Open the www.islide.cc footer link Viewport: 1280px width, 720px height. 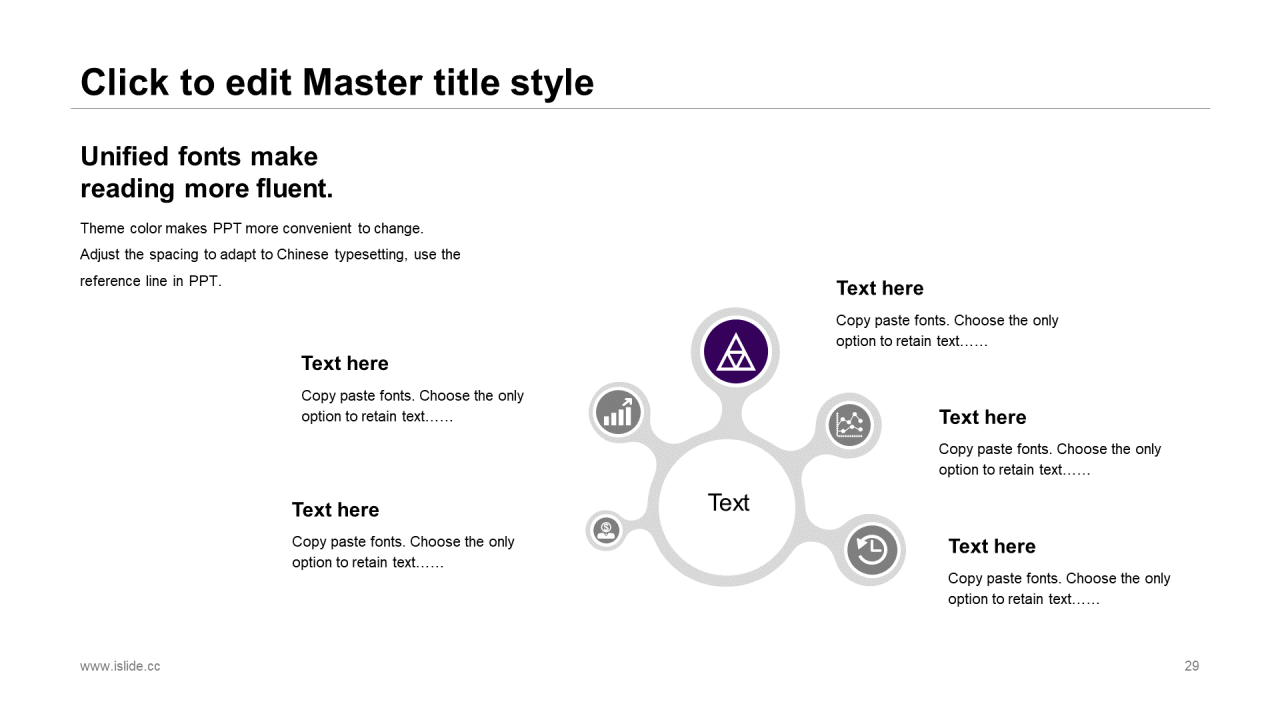(120, 666)
